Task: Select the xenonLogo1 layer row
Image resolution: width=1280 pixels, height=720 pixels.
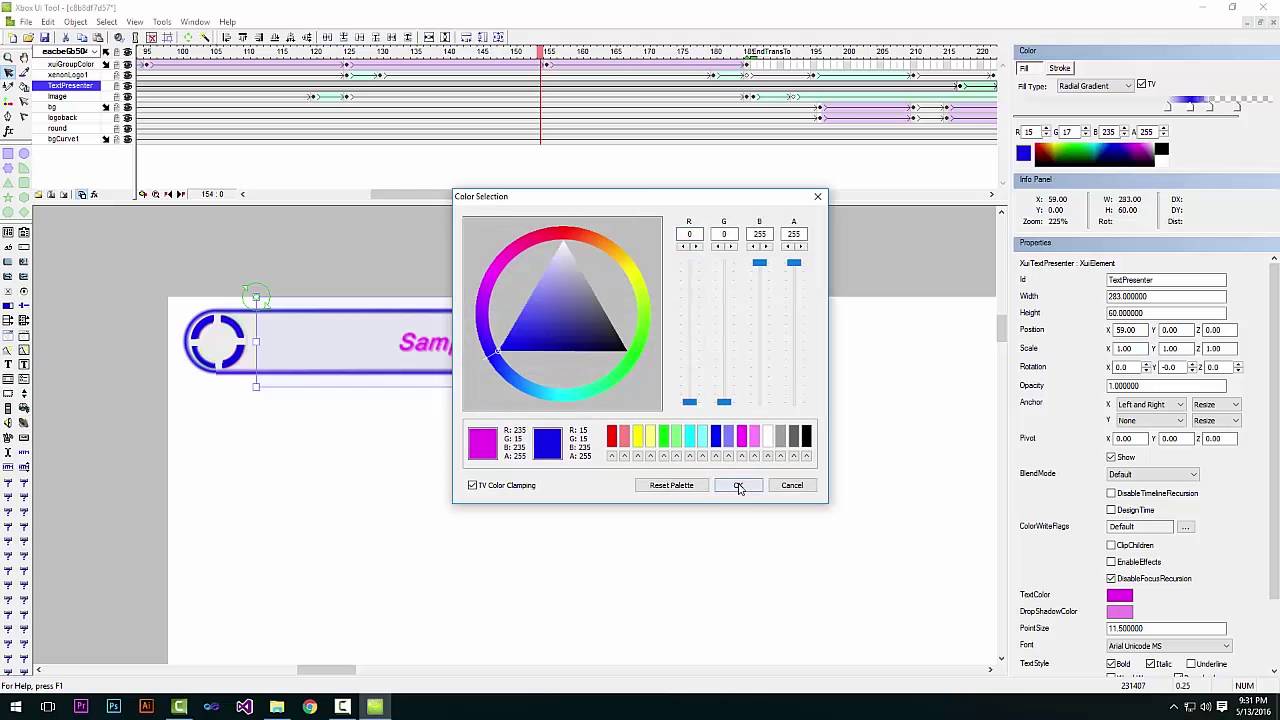Action: 66,75
